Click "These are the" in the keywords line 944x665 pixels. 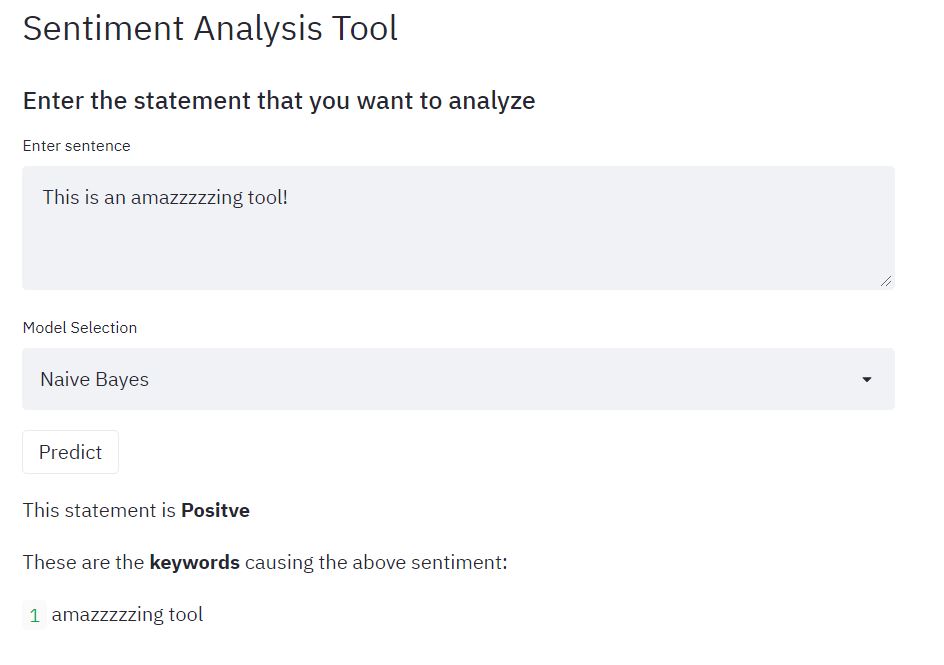tap(83, 562)
